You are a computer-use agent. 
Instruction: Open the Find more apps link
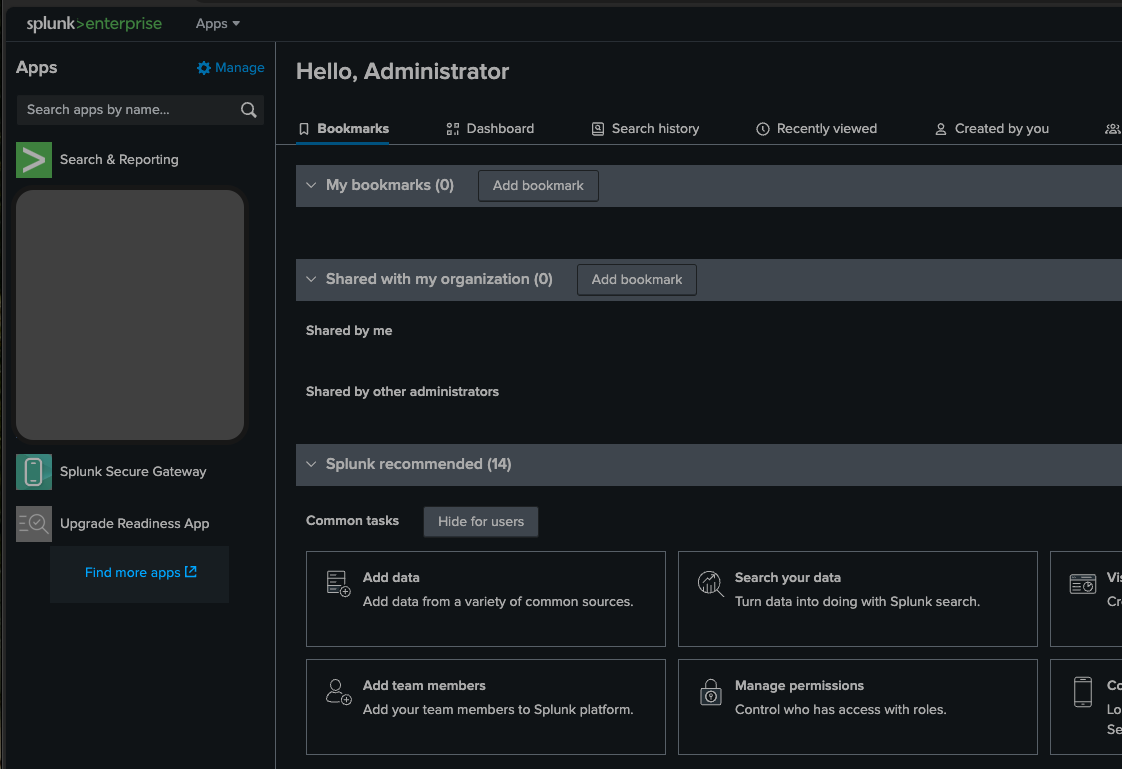click(140, 572)
